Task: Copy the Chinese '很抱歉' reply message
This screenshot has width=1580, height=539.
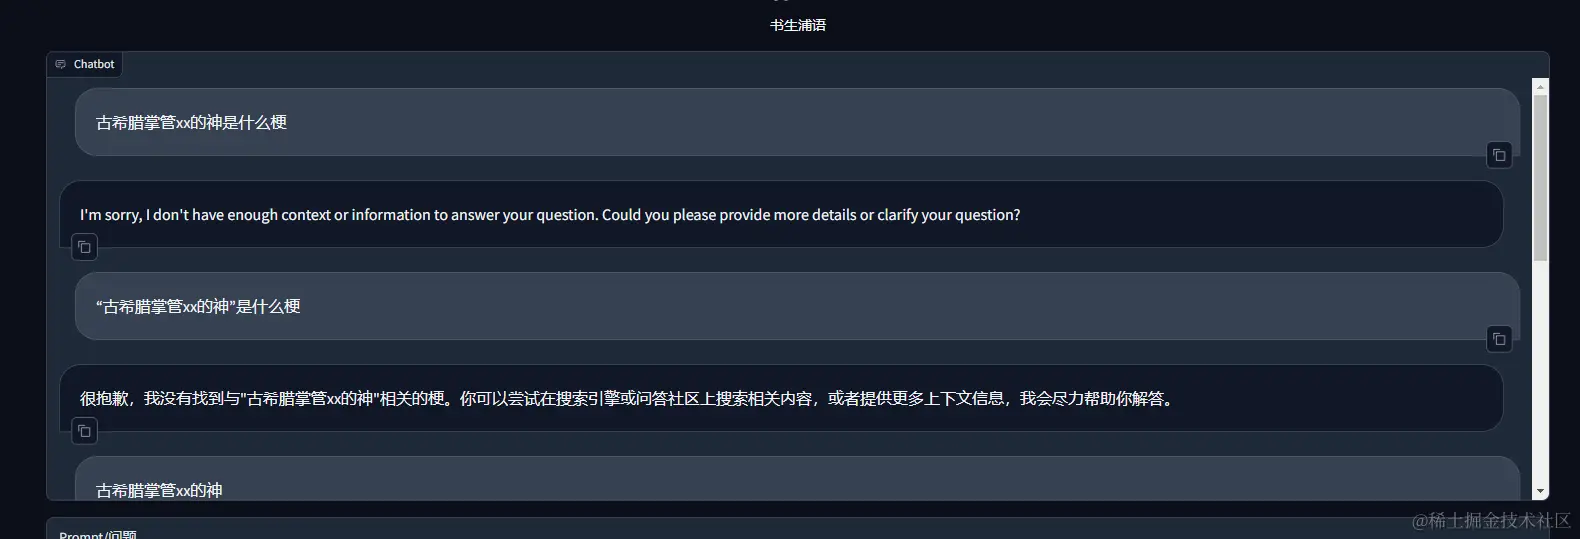Action: pos(84,431)
